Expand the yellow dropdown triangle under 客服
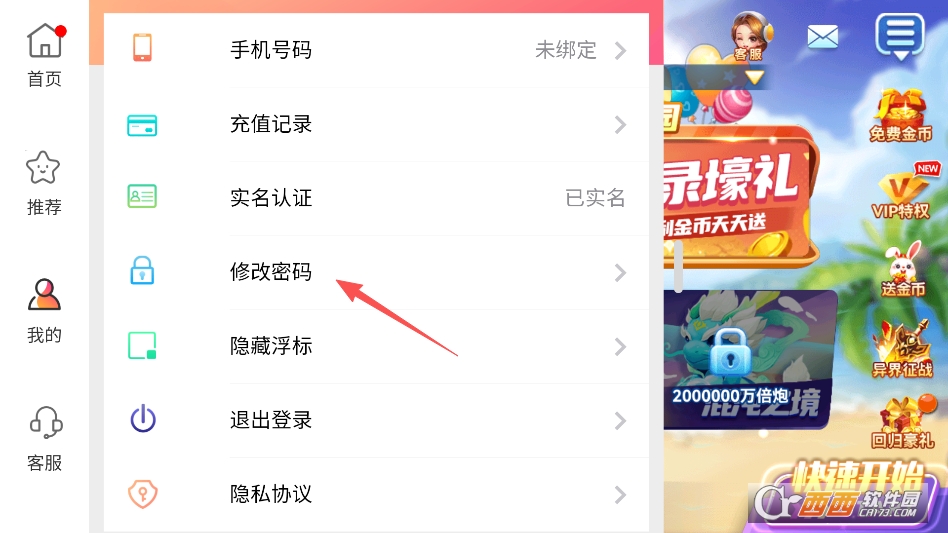This screenshot has height=533, width=948. pyautogui.click(x=754, y=77)
